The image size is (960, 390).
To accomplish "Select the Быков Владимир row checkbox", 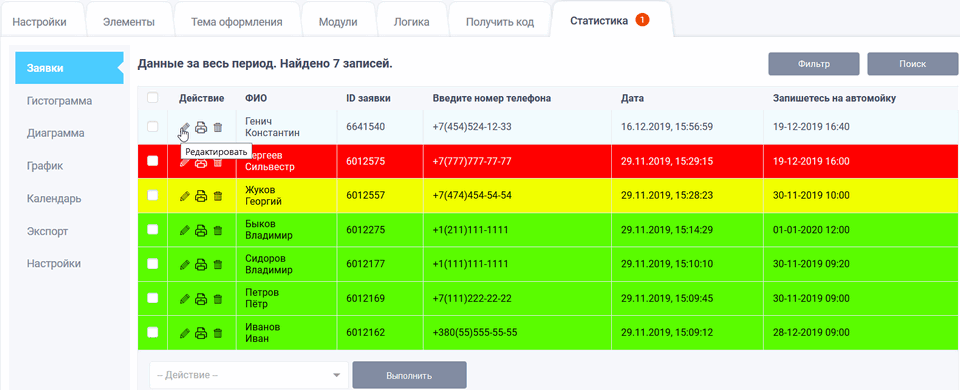I will (x=153, y=229).
